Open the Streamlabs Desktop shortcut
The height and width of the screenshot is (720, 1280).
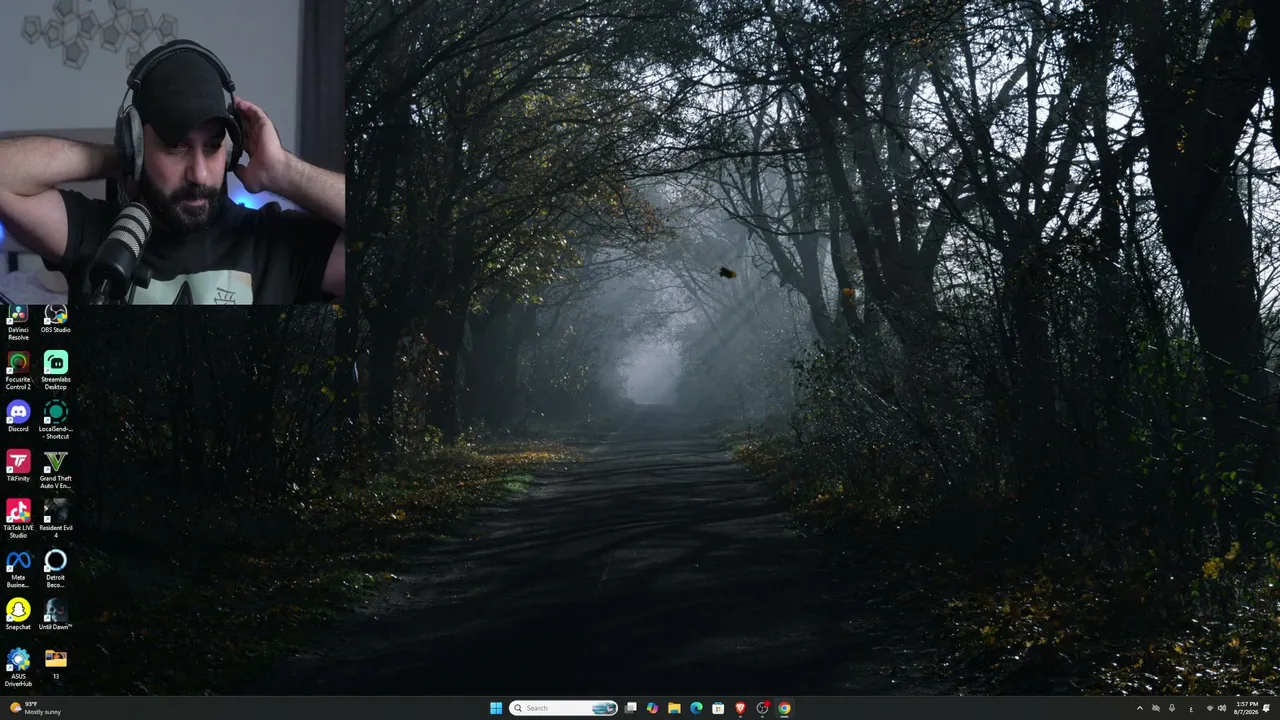[x=55, y=370]
